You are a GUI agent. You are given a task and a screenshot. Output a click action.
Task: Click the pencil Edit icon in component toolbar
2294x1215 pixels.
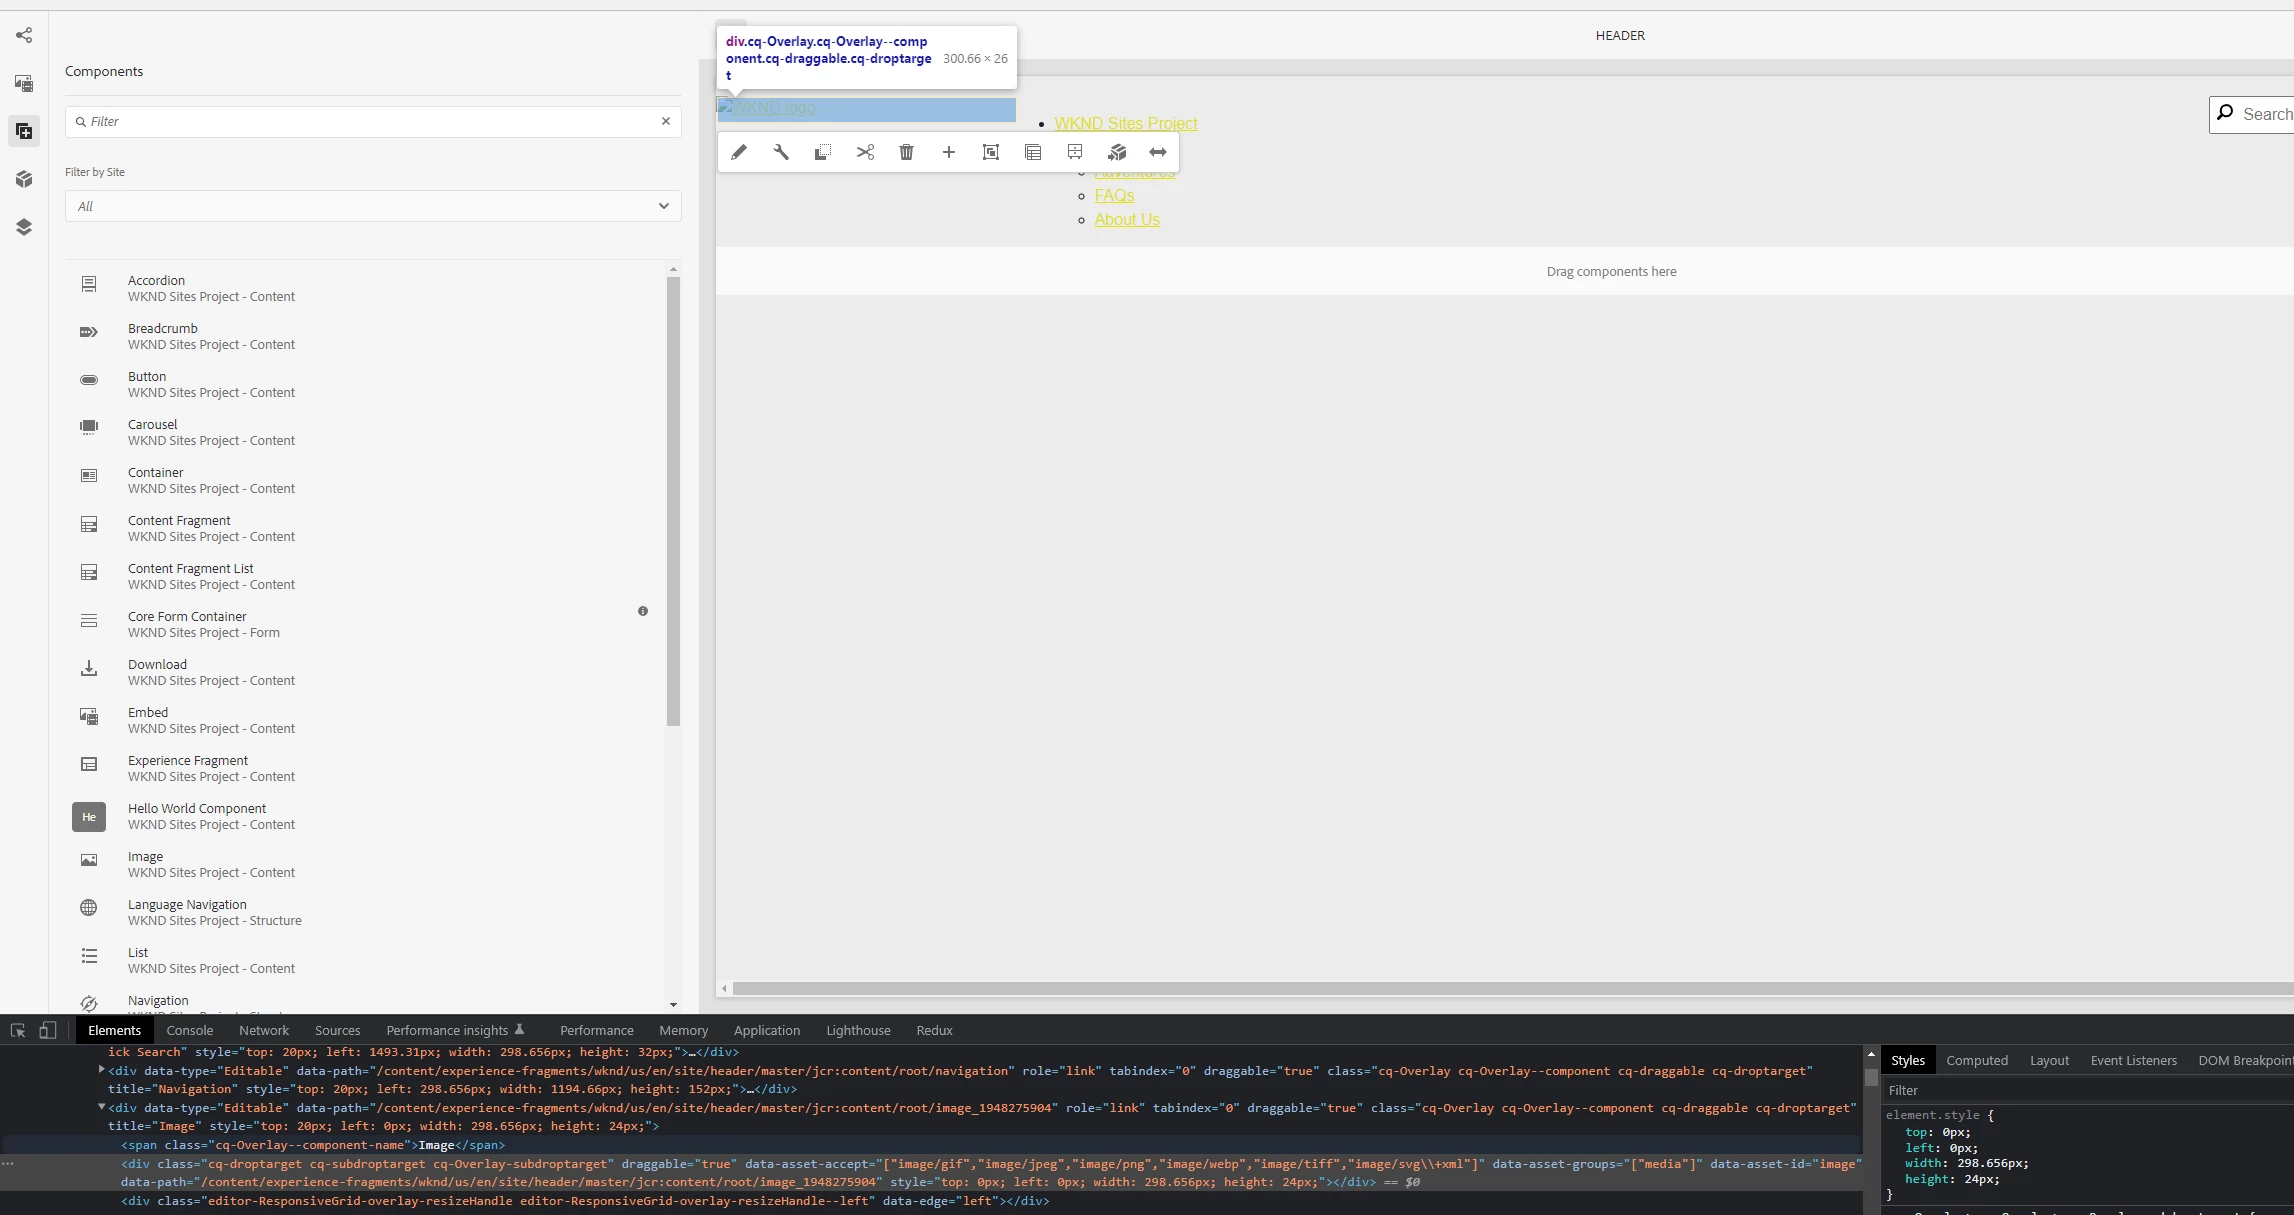point(739,152)
